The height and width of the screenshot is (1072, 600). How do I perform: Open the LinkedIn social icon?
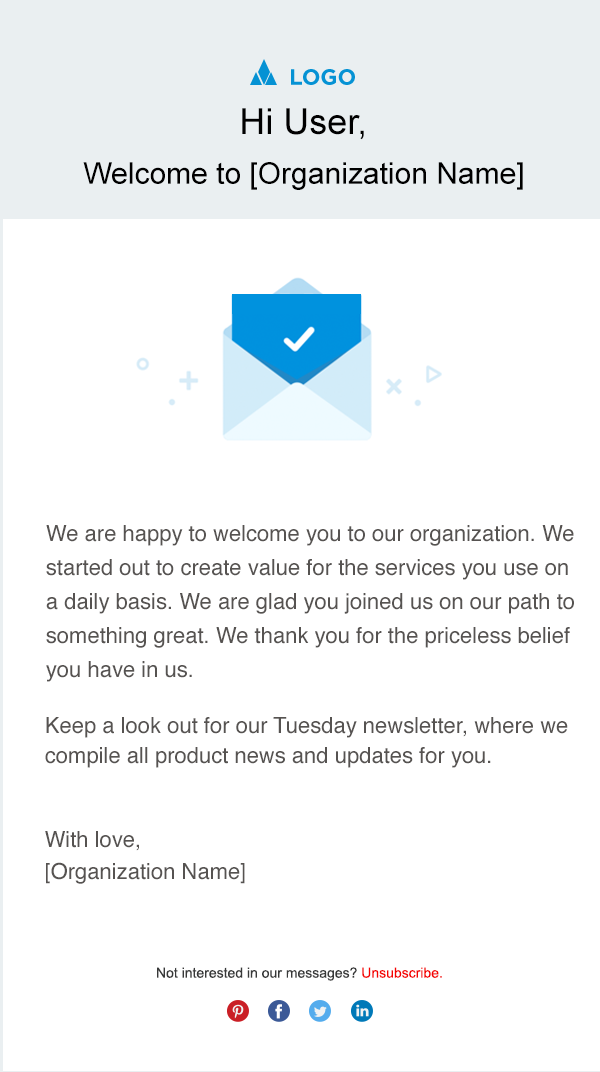click(362, 1011)
